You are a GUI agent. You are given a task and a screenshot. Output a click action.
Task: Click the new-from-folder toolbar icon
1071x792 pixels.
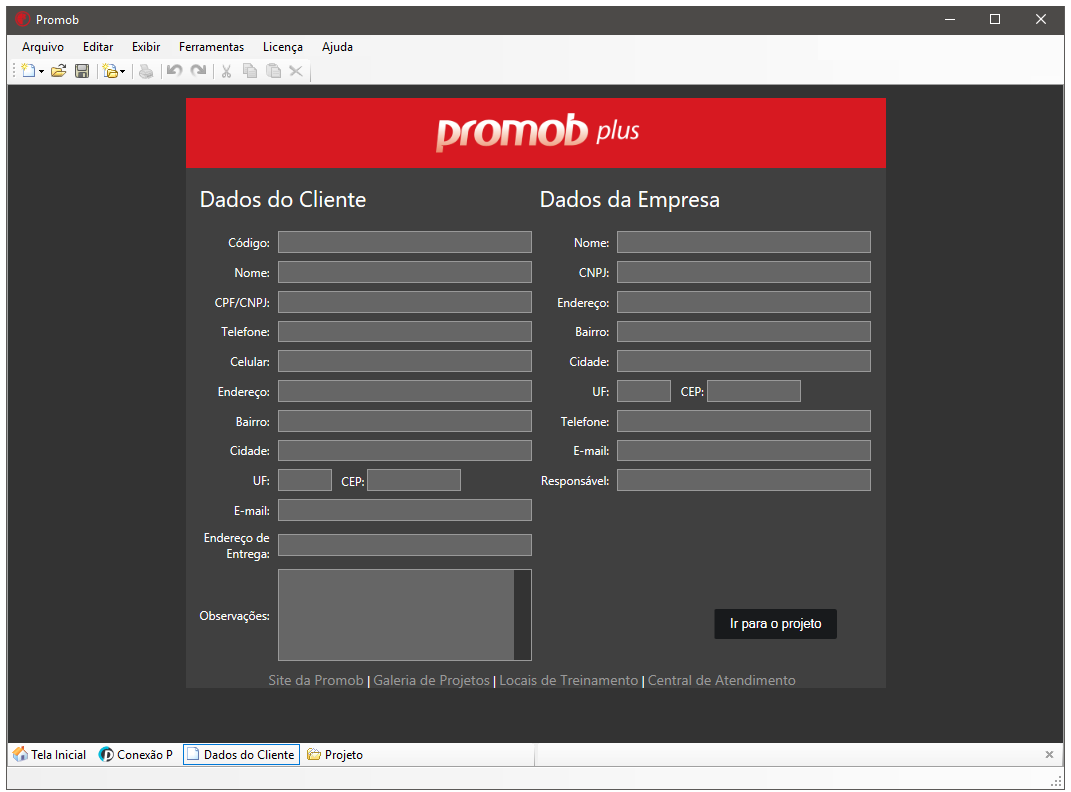(110, 70)
